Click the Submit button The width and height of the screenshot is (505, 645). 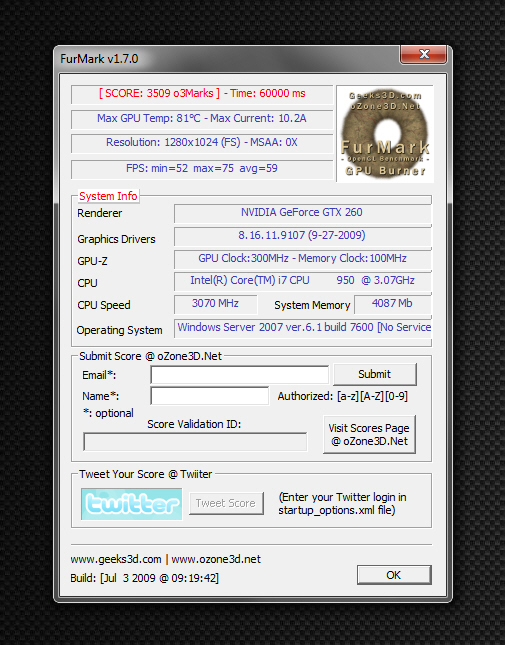pyautogui.click(x=375, y=374)
